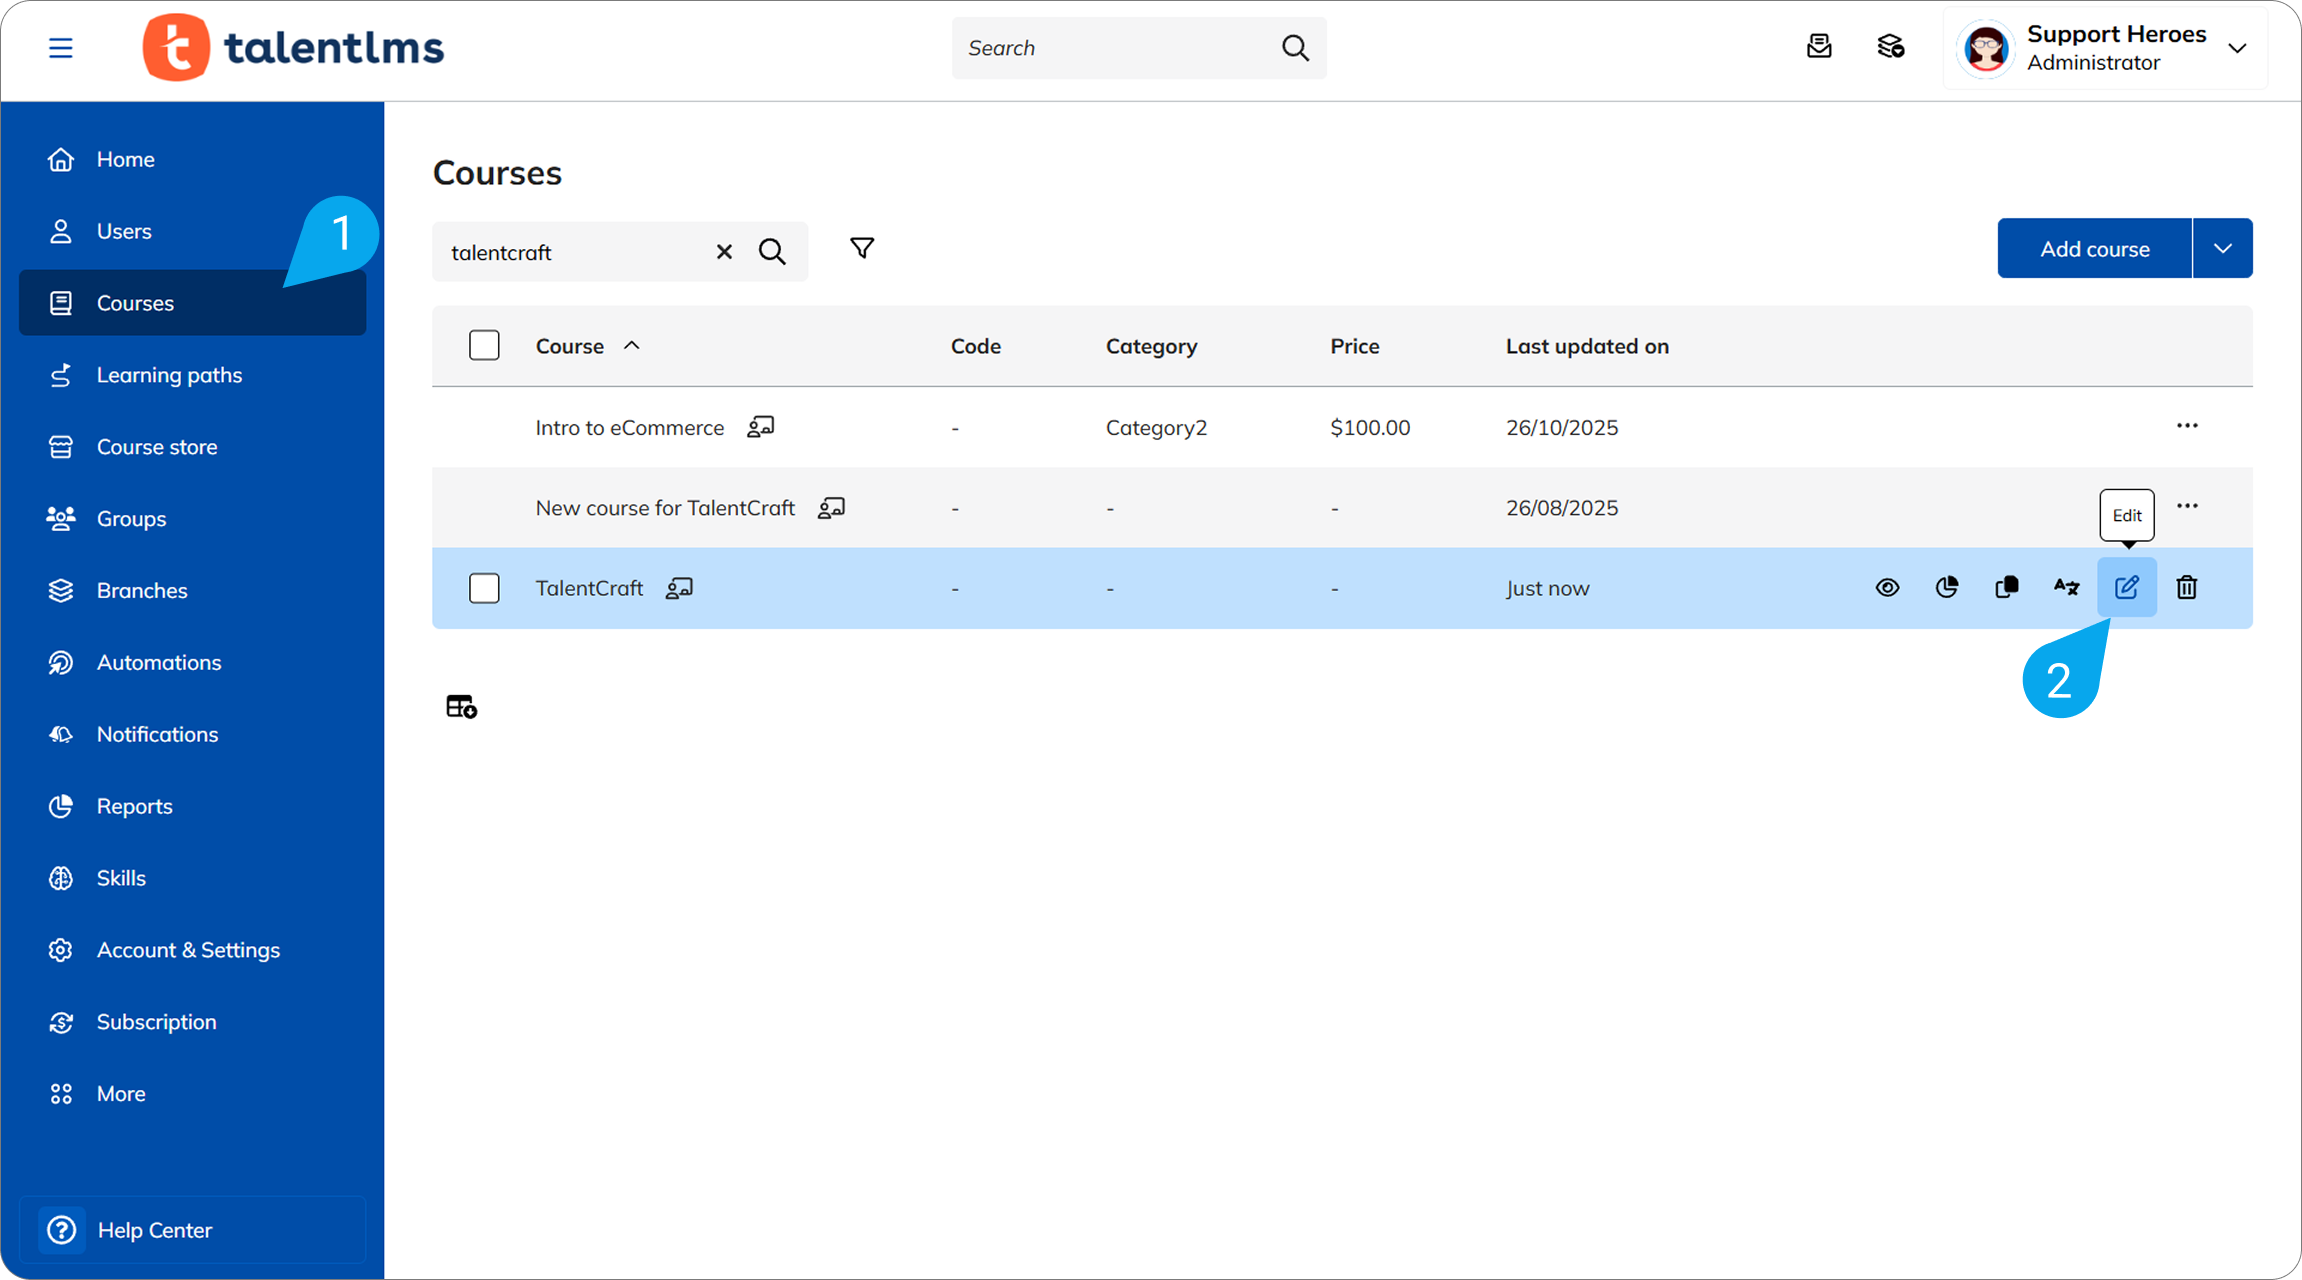This screenshot has height=1280, width=2302.
Task: Clear the search with the X icon
Action: [724, 251]
